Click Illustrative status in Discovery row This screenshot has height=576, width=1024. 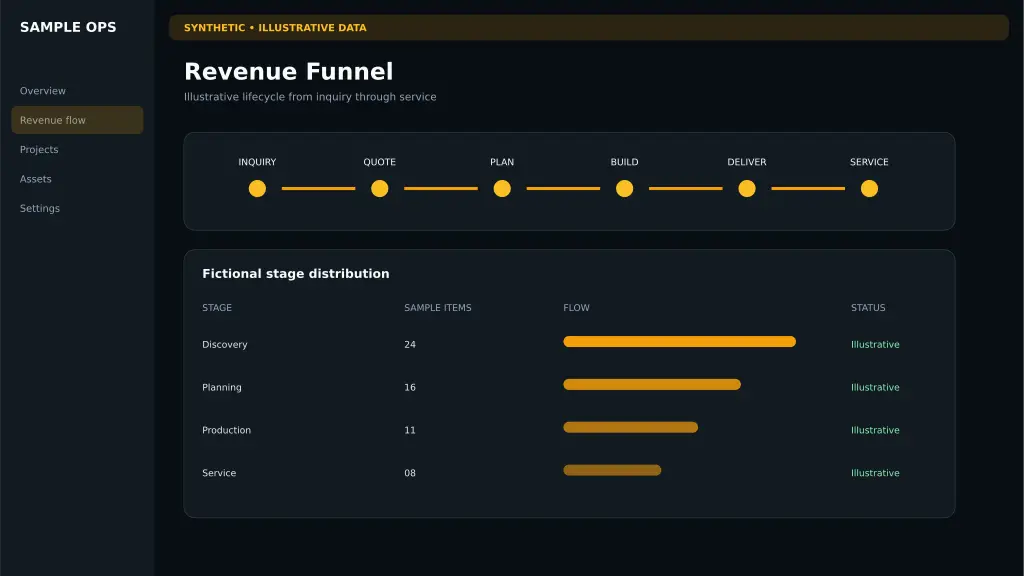(x=875, y=344)
